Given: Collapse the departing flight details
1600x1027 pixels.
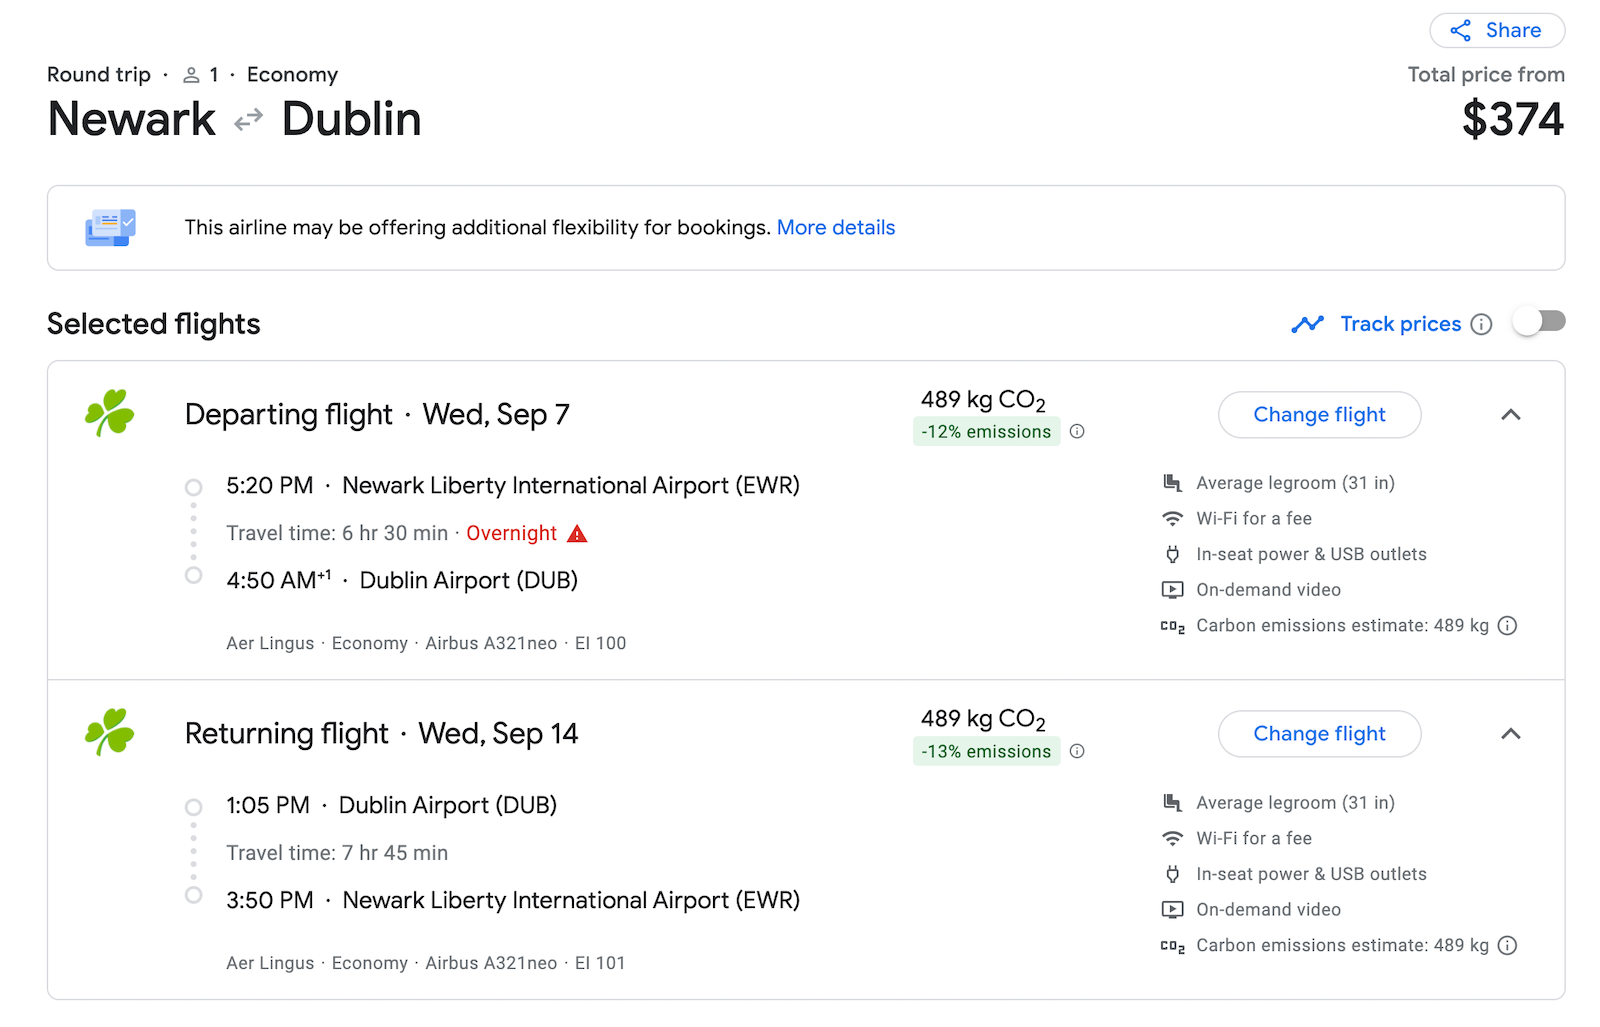Looking at the screenshot, I should (x=1511, y=414).
